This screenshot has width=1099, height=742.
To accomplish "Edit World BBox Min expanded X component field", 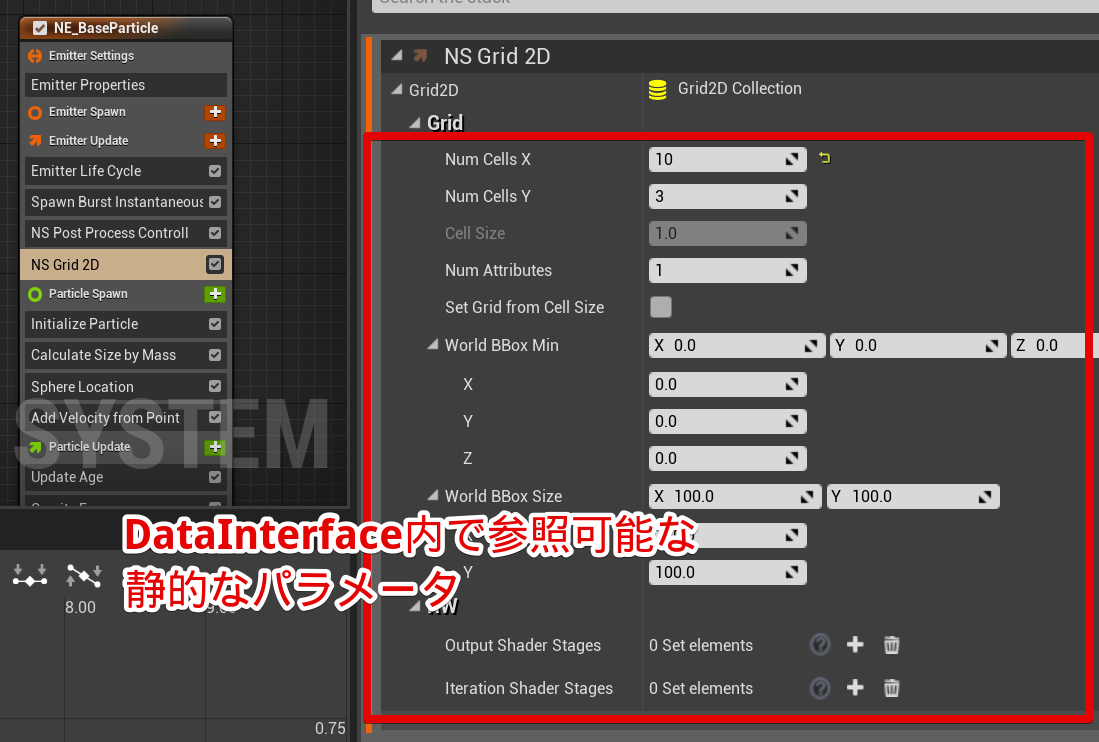I will point(728,384).
